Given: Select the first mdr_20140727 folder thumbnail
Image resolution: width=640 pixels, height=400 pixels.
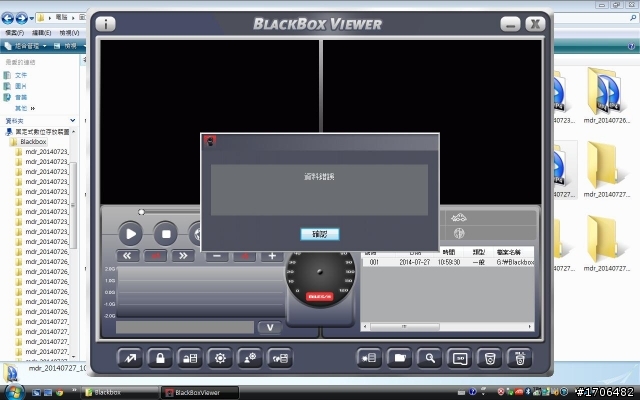Looking at the screenshot, I should point(606,169).
